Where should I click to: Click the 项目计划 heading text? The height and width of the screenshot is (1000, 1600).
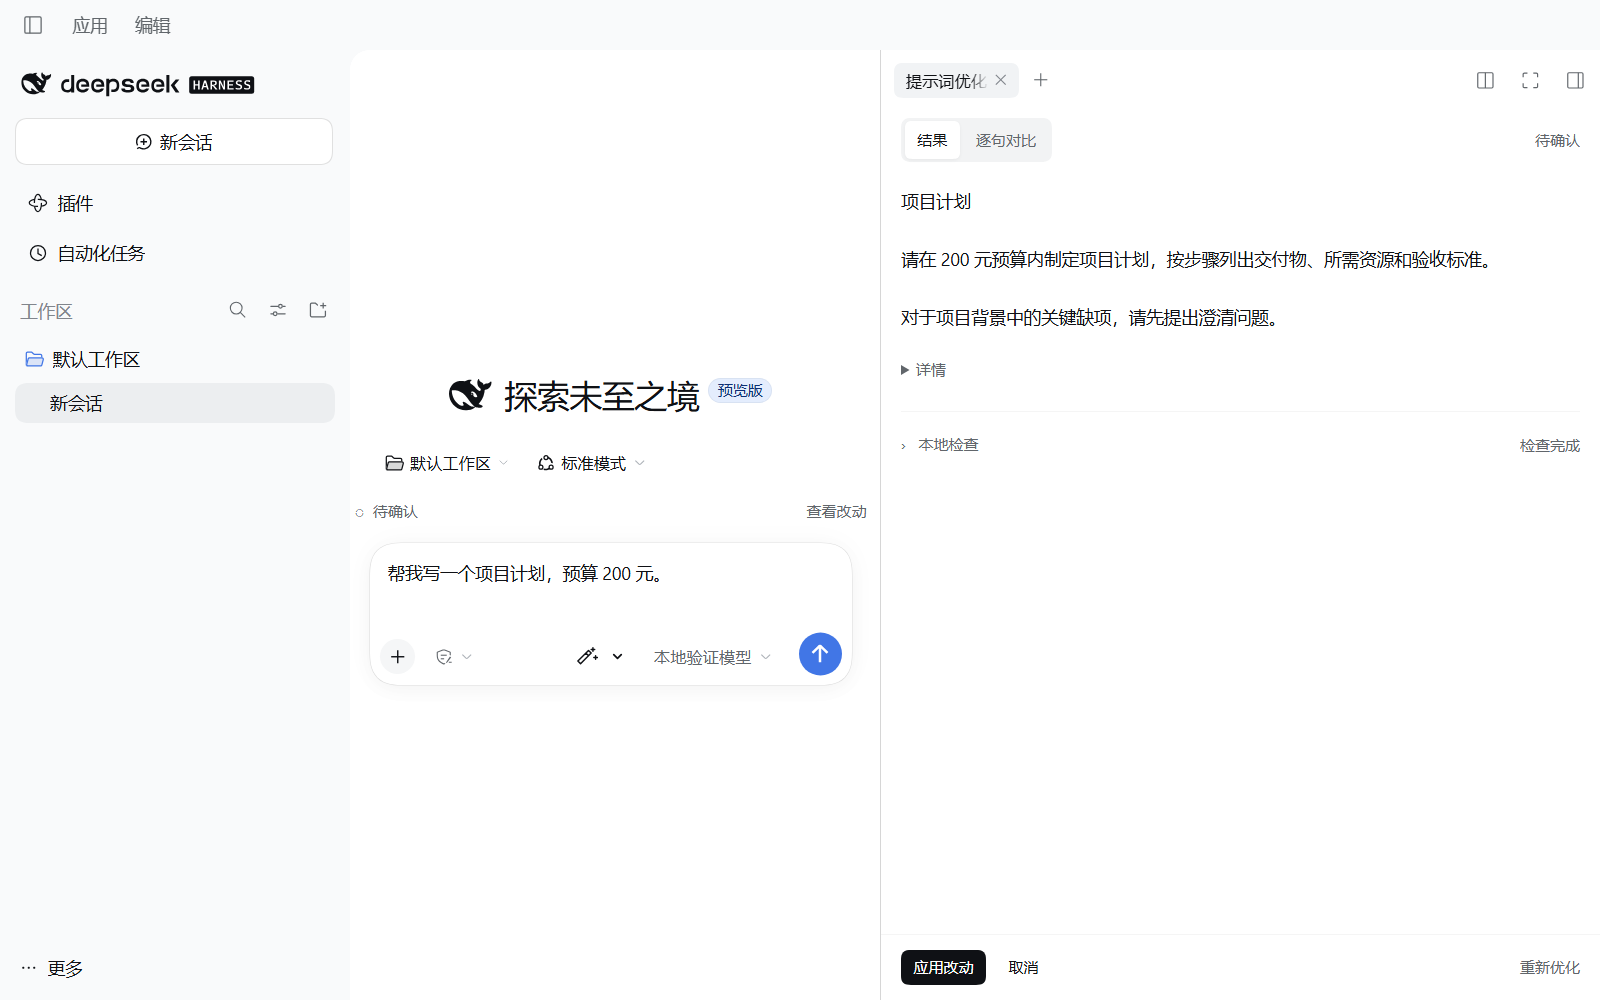[936, 202]
